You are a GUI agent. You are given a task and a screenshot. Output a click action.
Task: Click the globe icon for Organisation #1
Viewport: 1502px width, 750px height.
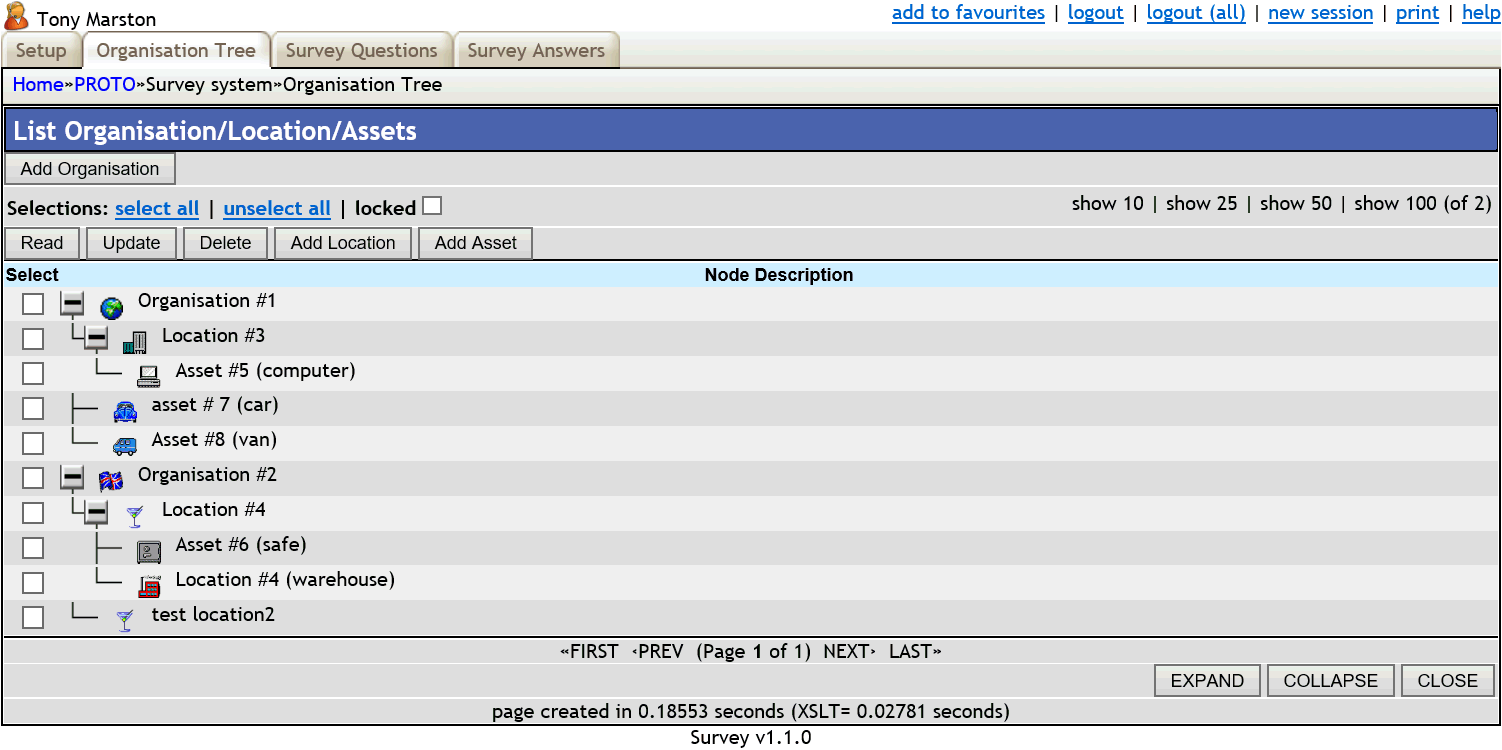click(x=110, y=304)
